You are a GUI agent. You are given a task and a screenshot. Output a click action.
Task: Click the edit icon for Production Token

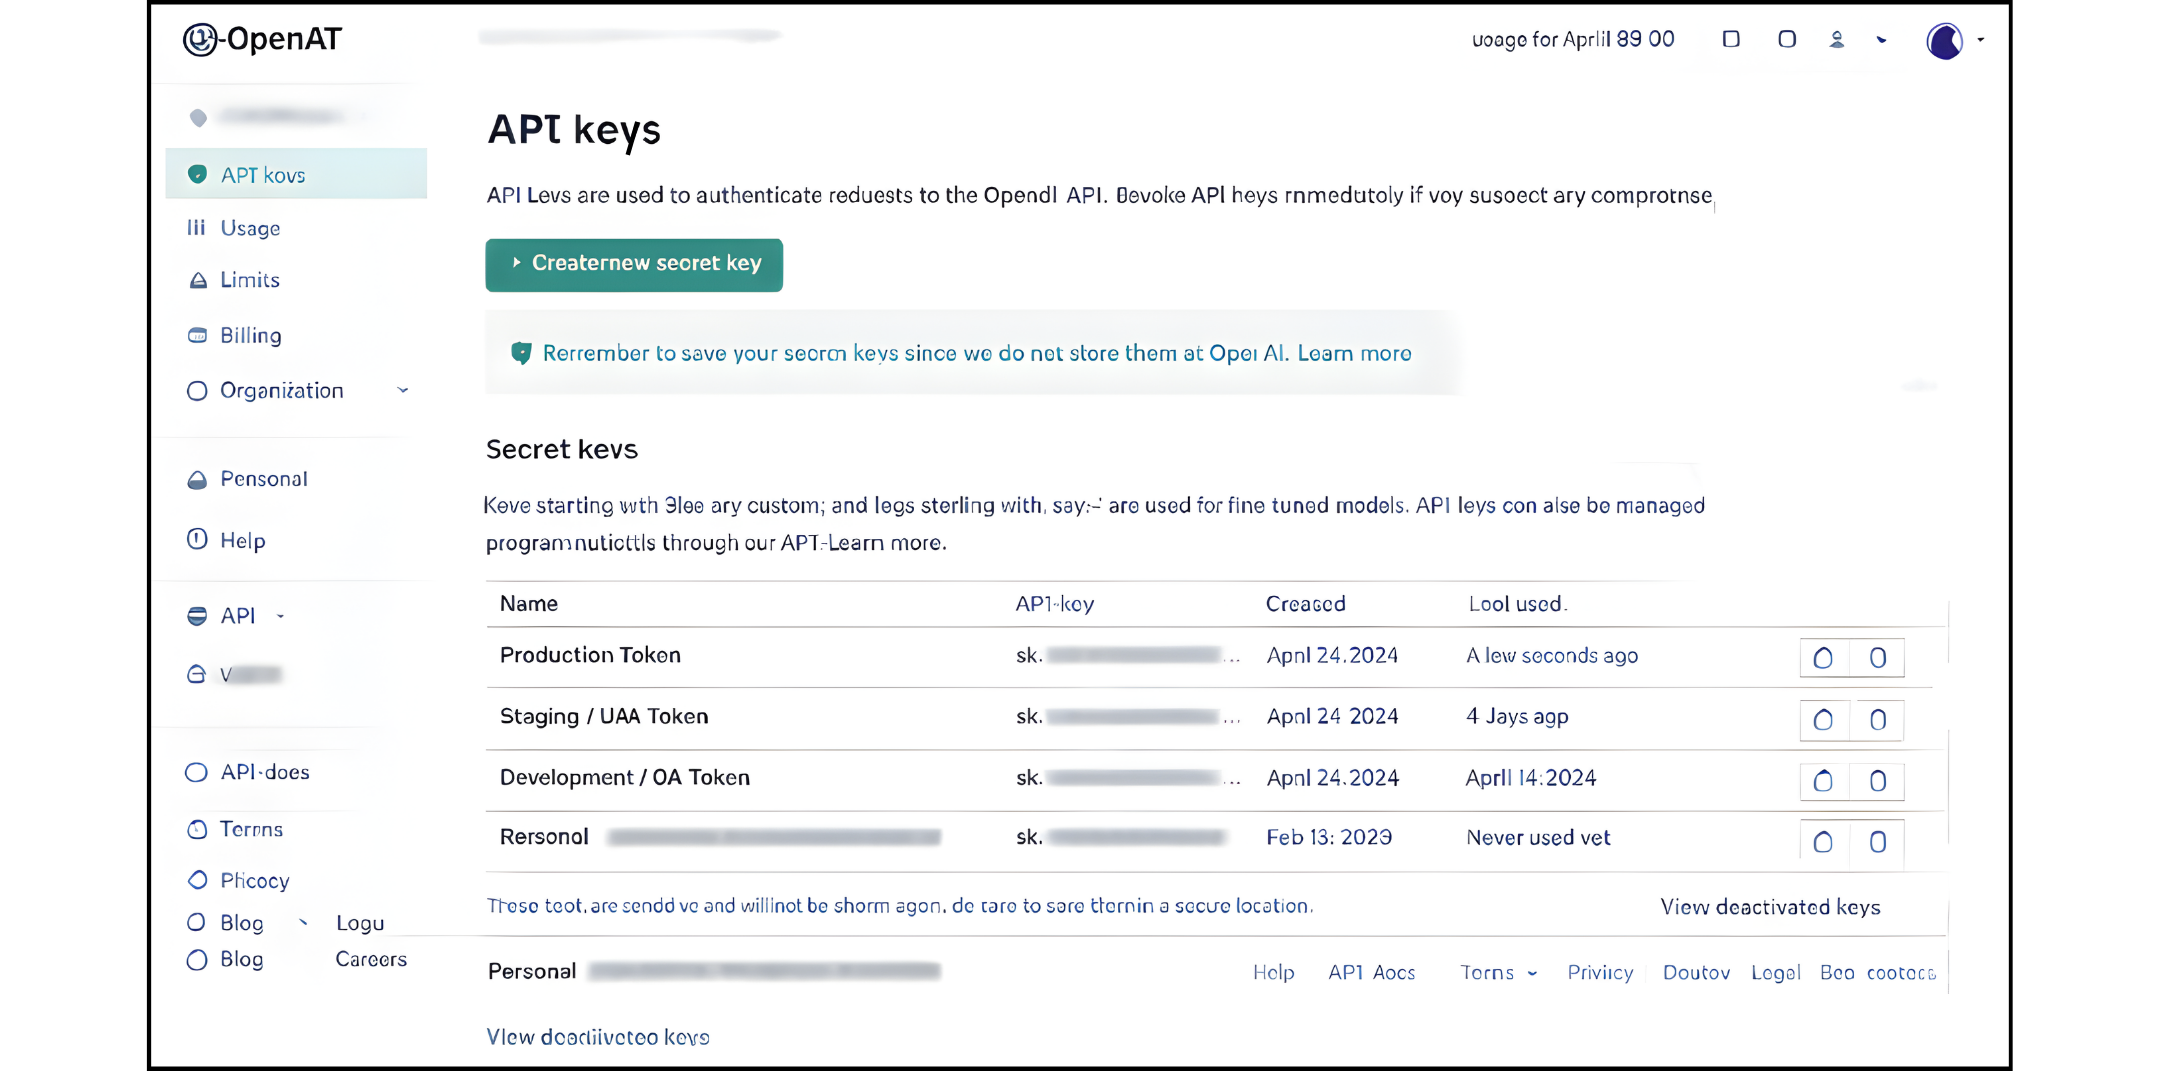1822,657
